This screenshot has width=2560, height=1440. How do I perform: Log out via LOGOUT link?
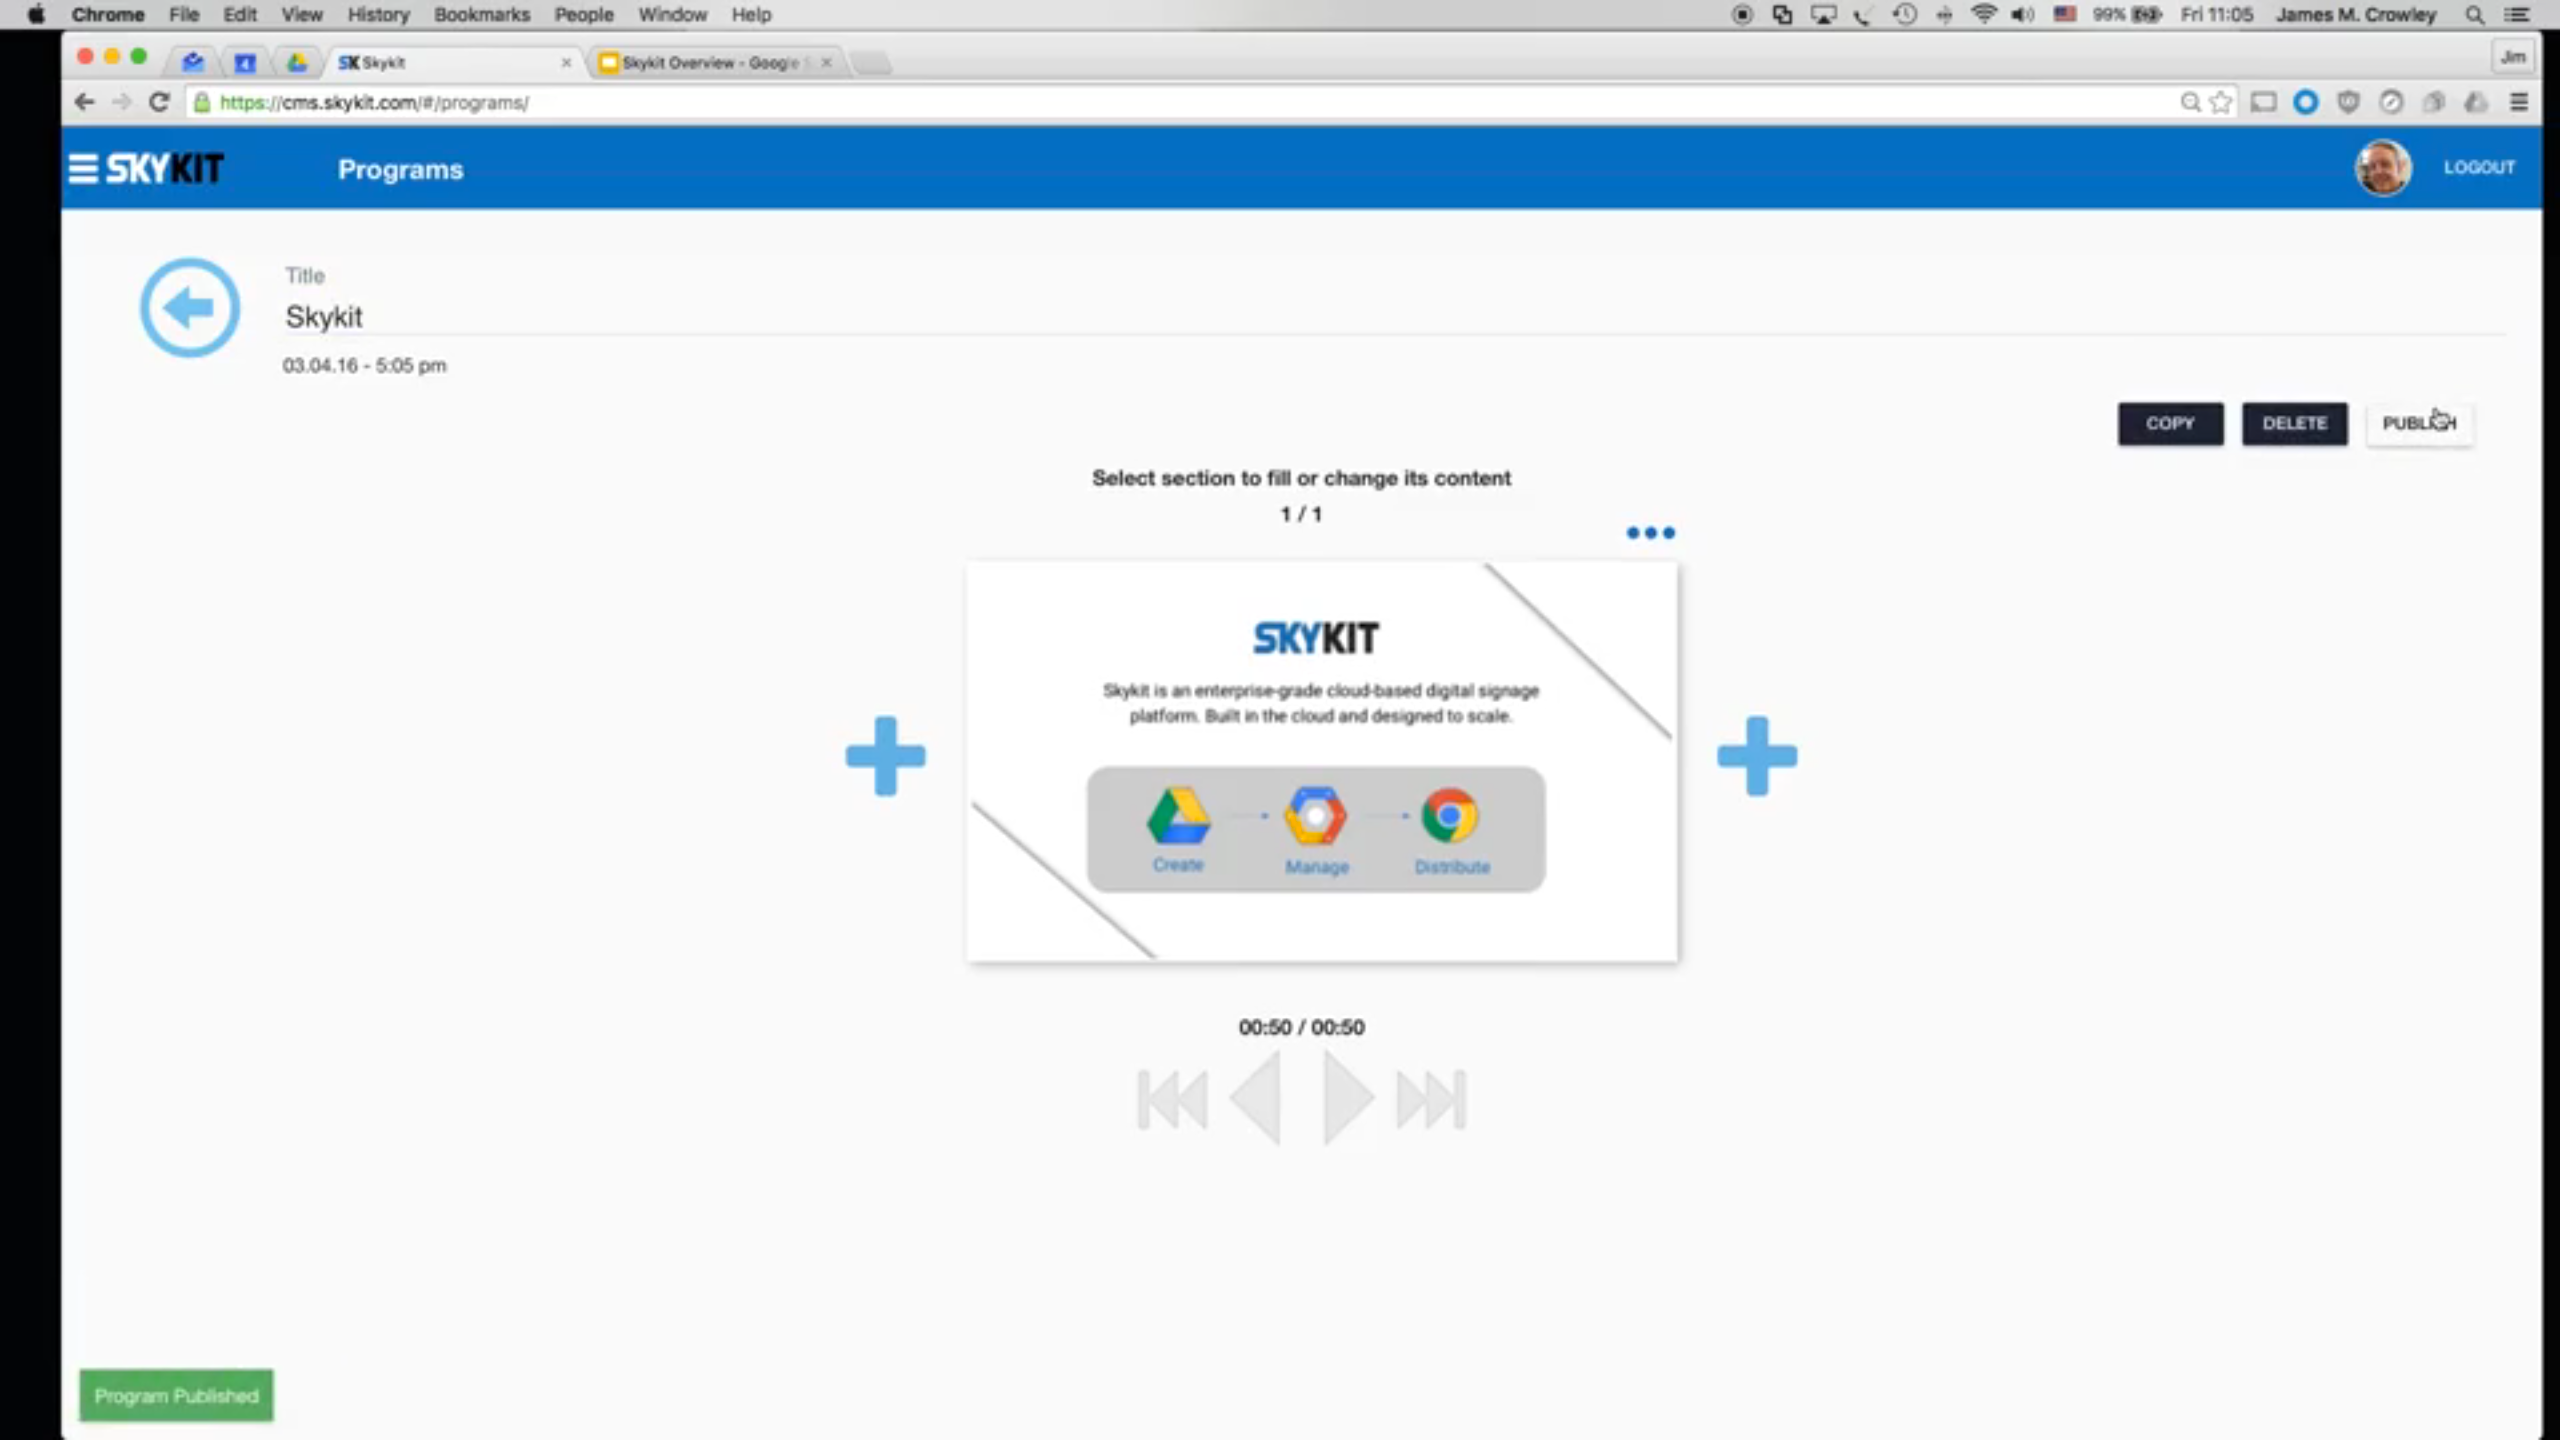click(x=2479, y=167)
